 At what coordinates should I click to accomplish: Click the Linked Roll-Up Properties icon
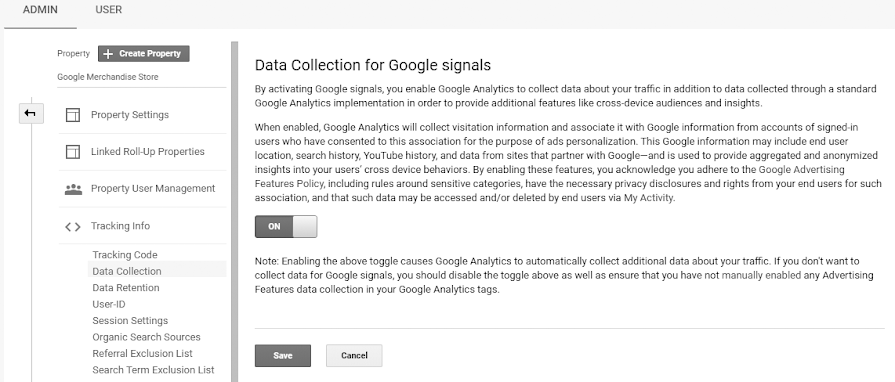[x=72, y=151]
